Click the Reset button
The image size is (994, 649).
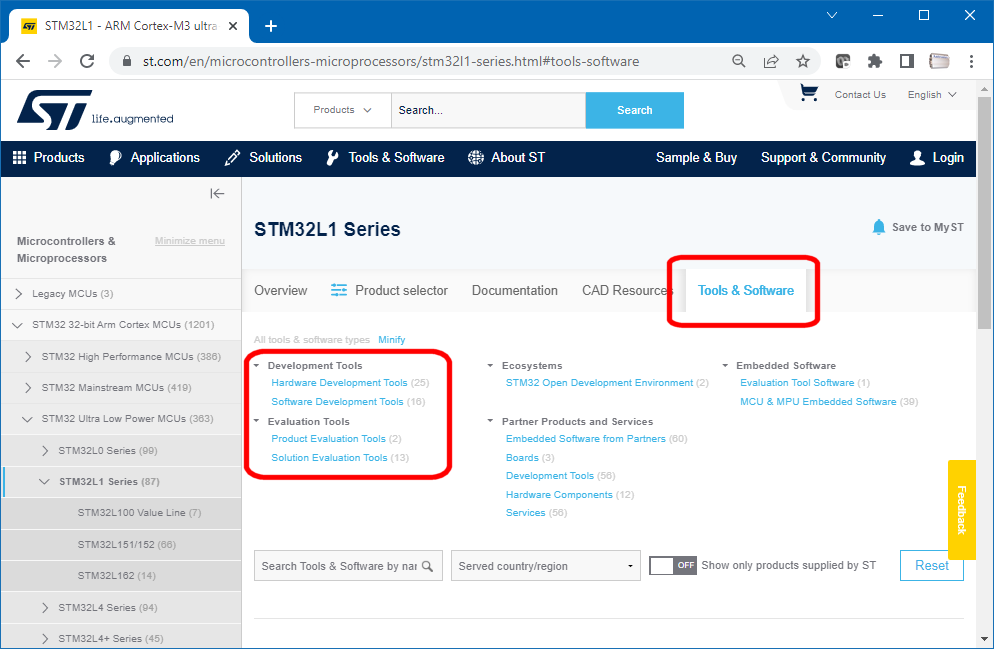tap(931, 565)
